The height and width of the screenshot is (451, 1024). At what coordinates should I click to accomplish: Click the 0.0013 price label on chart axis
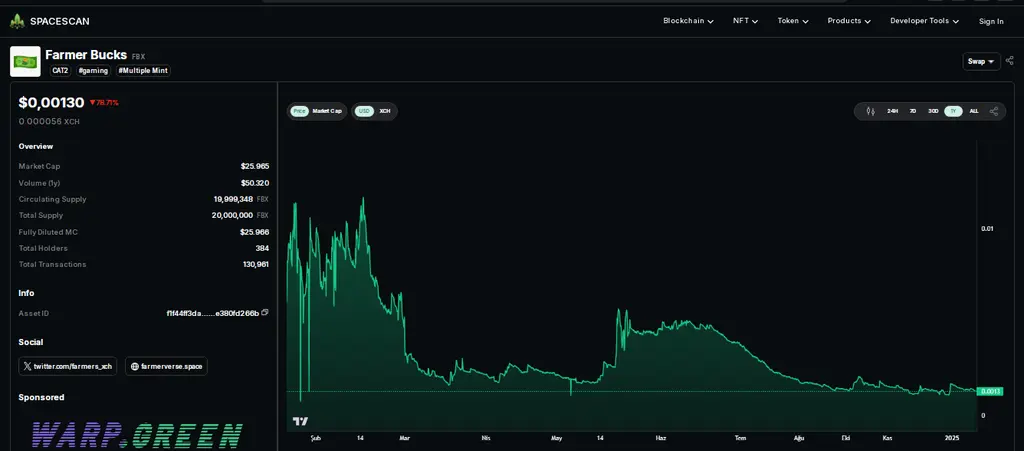[990, 392]
